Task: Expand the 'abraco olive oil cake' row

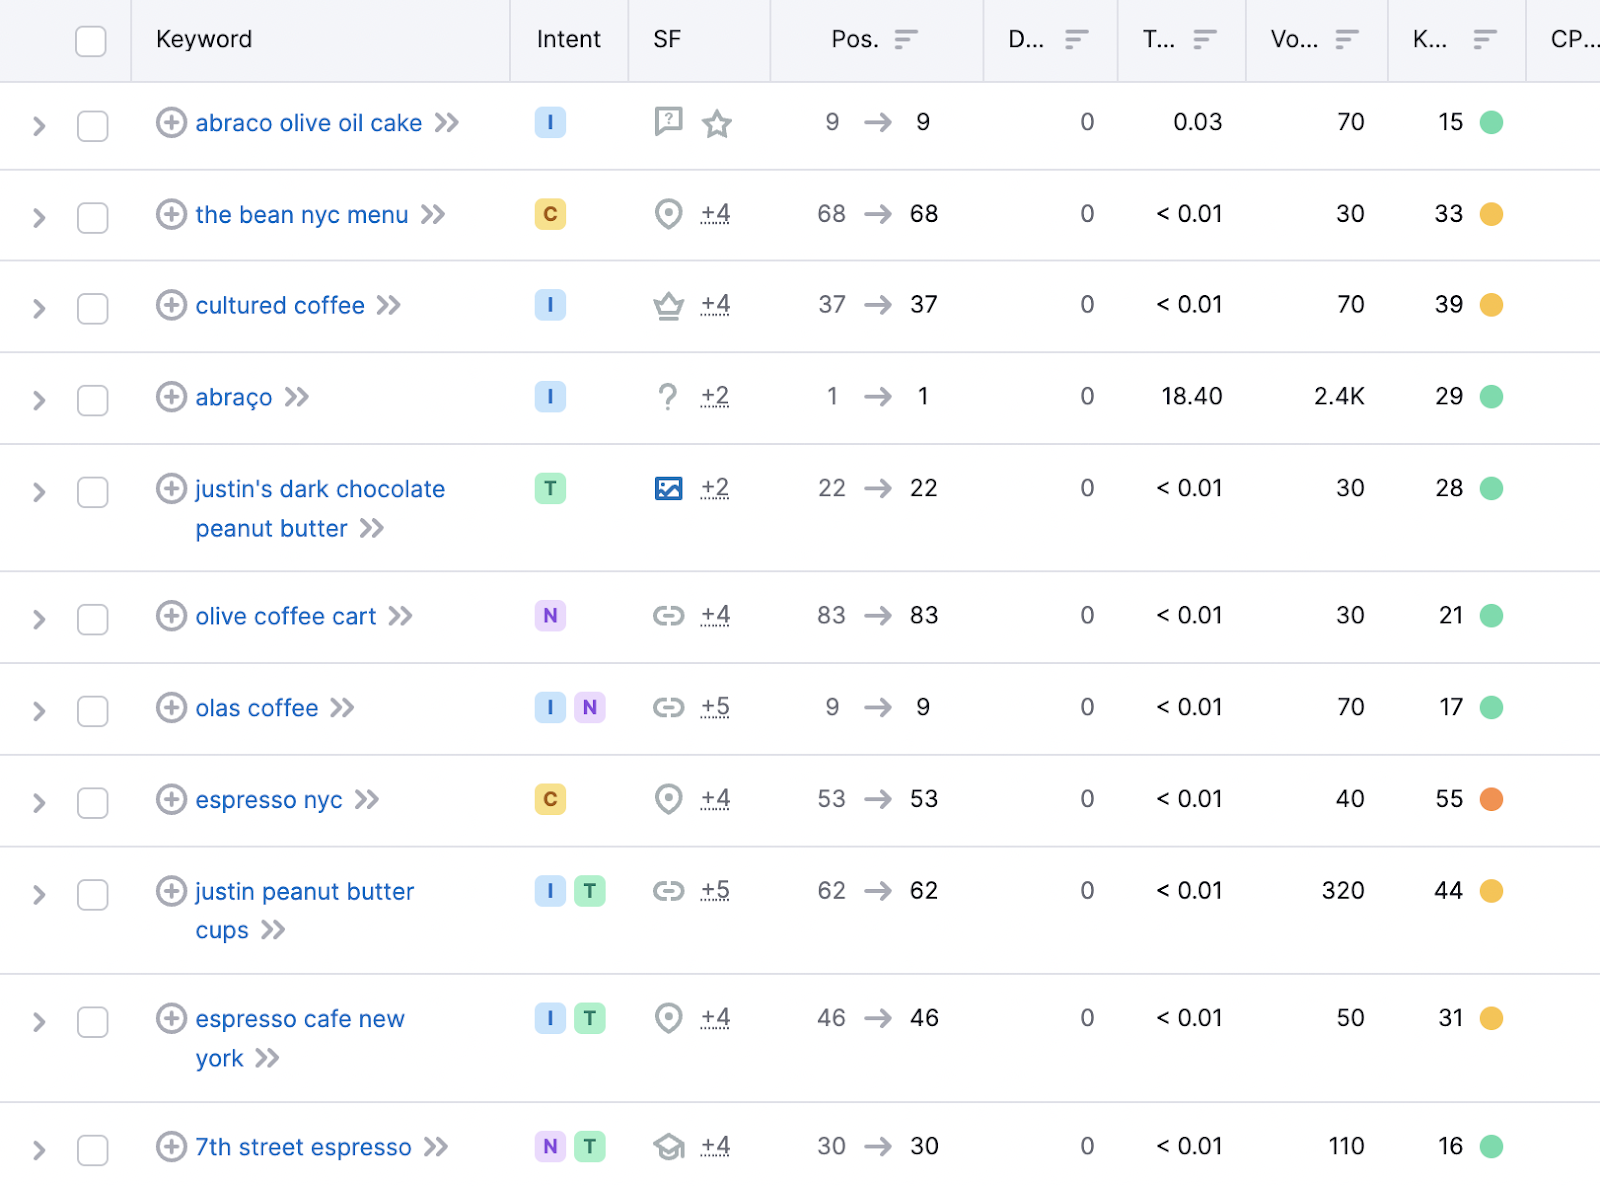Action: 39,126
